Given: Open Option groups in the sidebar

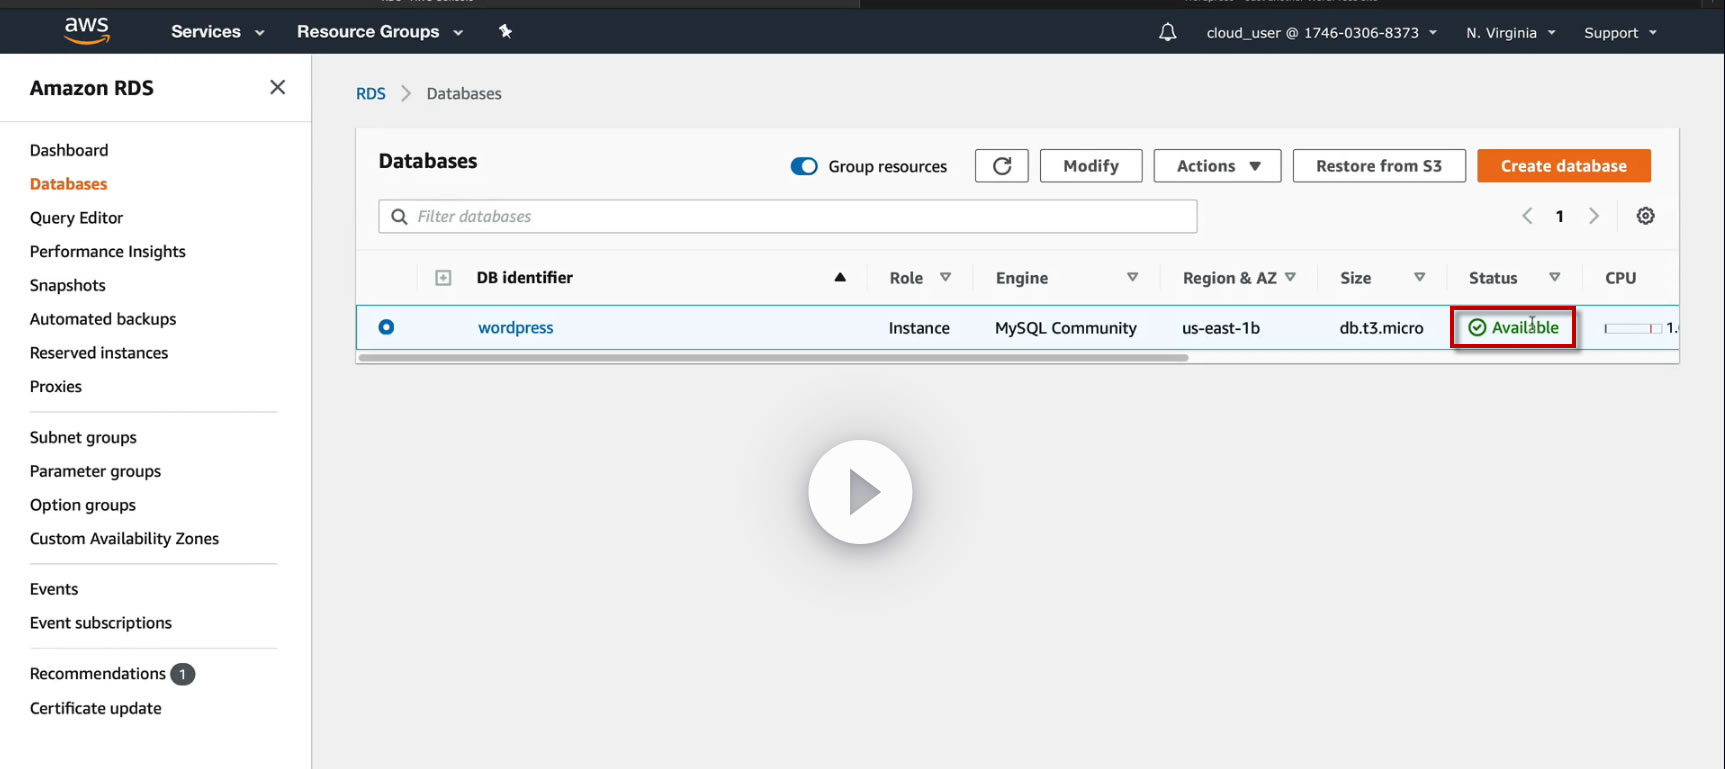Looking at the screenshot, I should (83, 505).
